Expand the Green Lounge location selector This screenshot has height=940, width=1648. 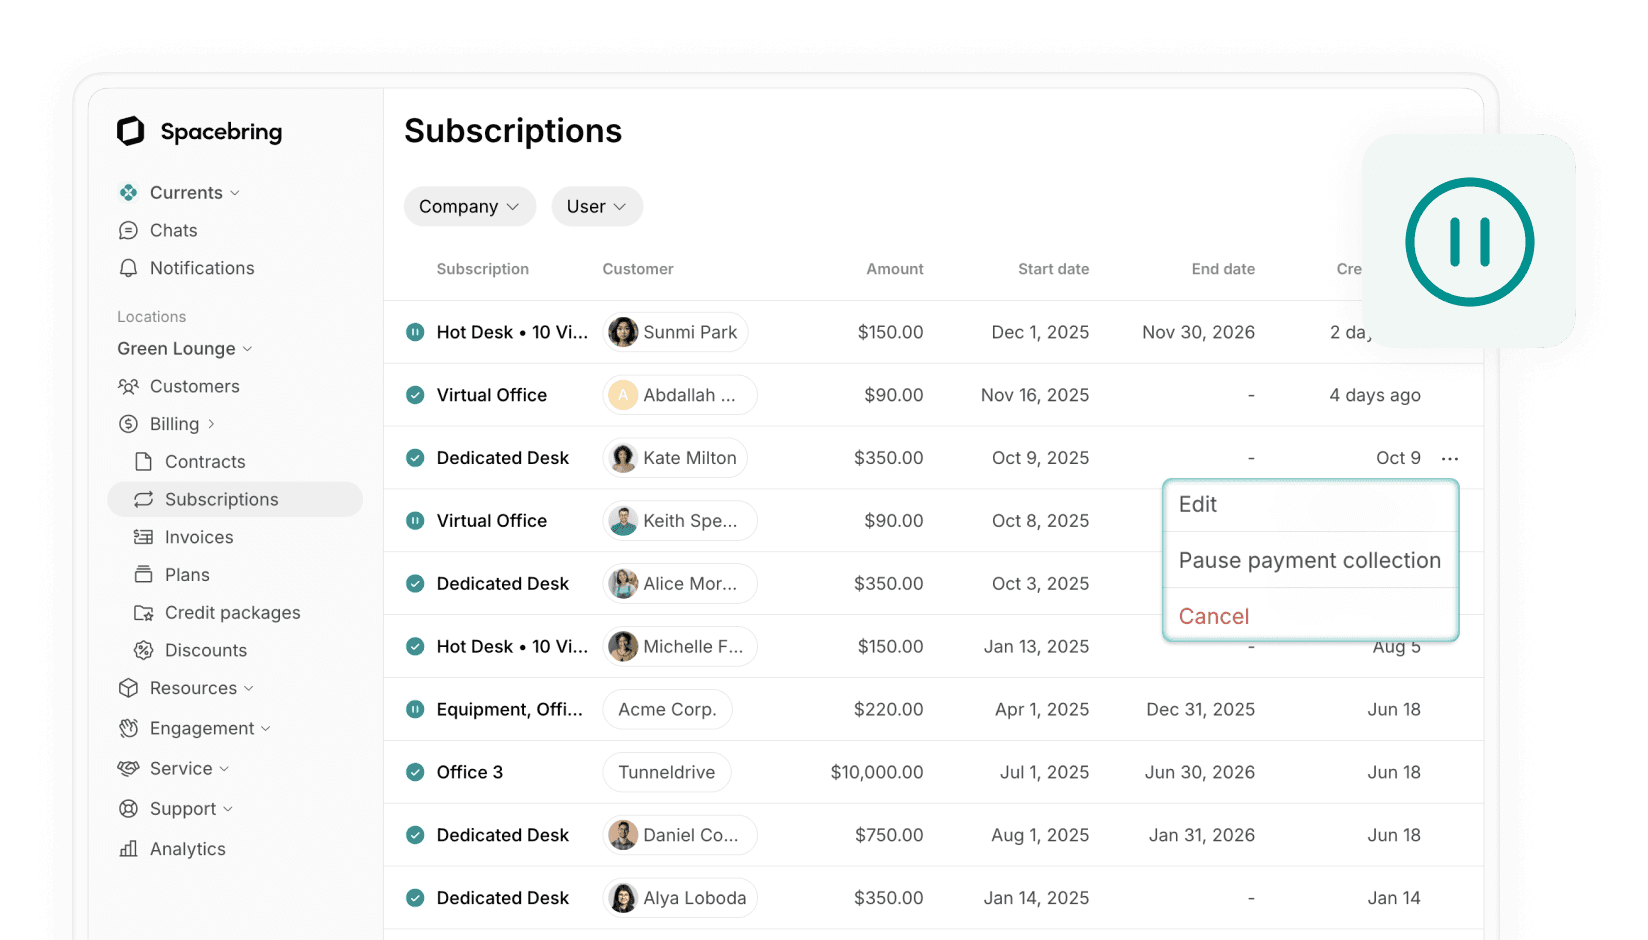coord(184,348)
